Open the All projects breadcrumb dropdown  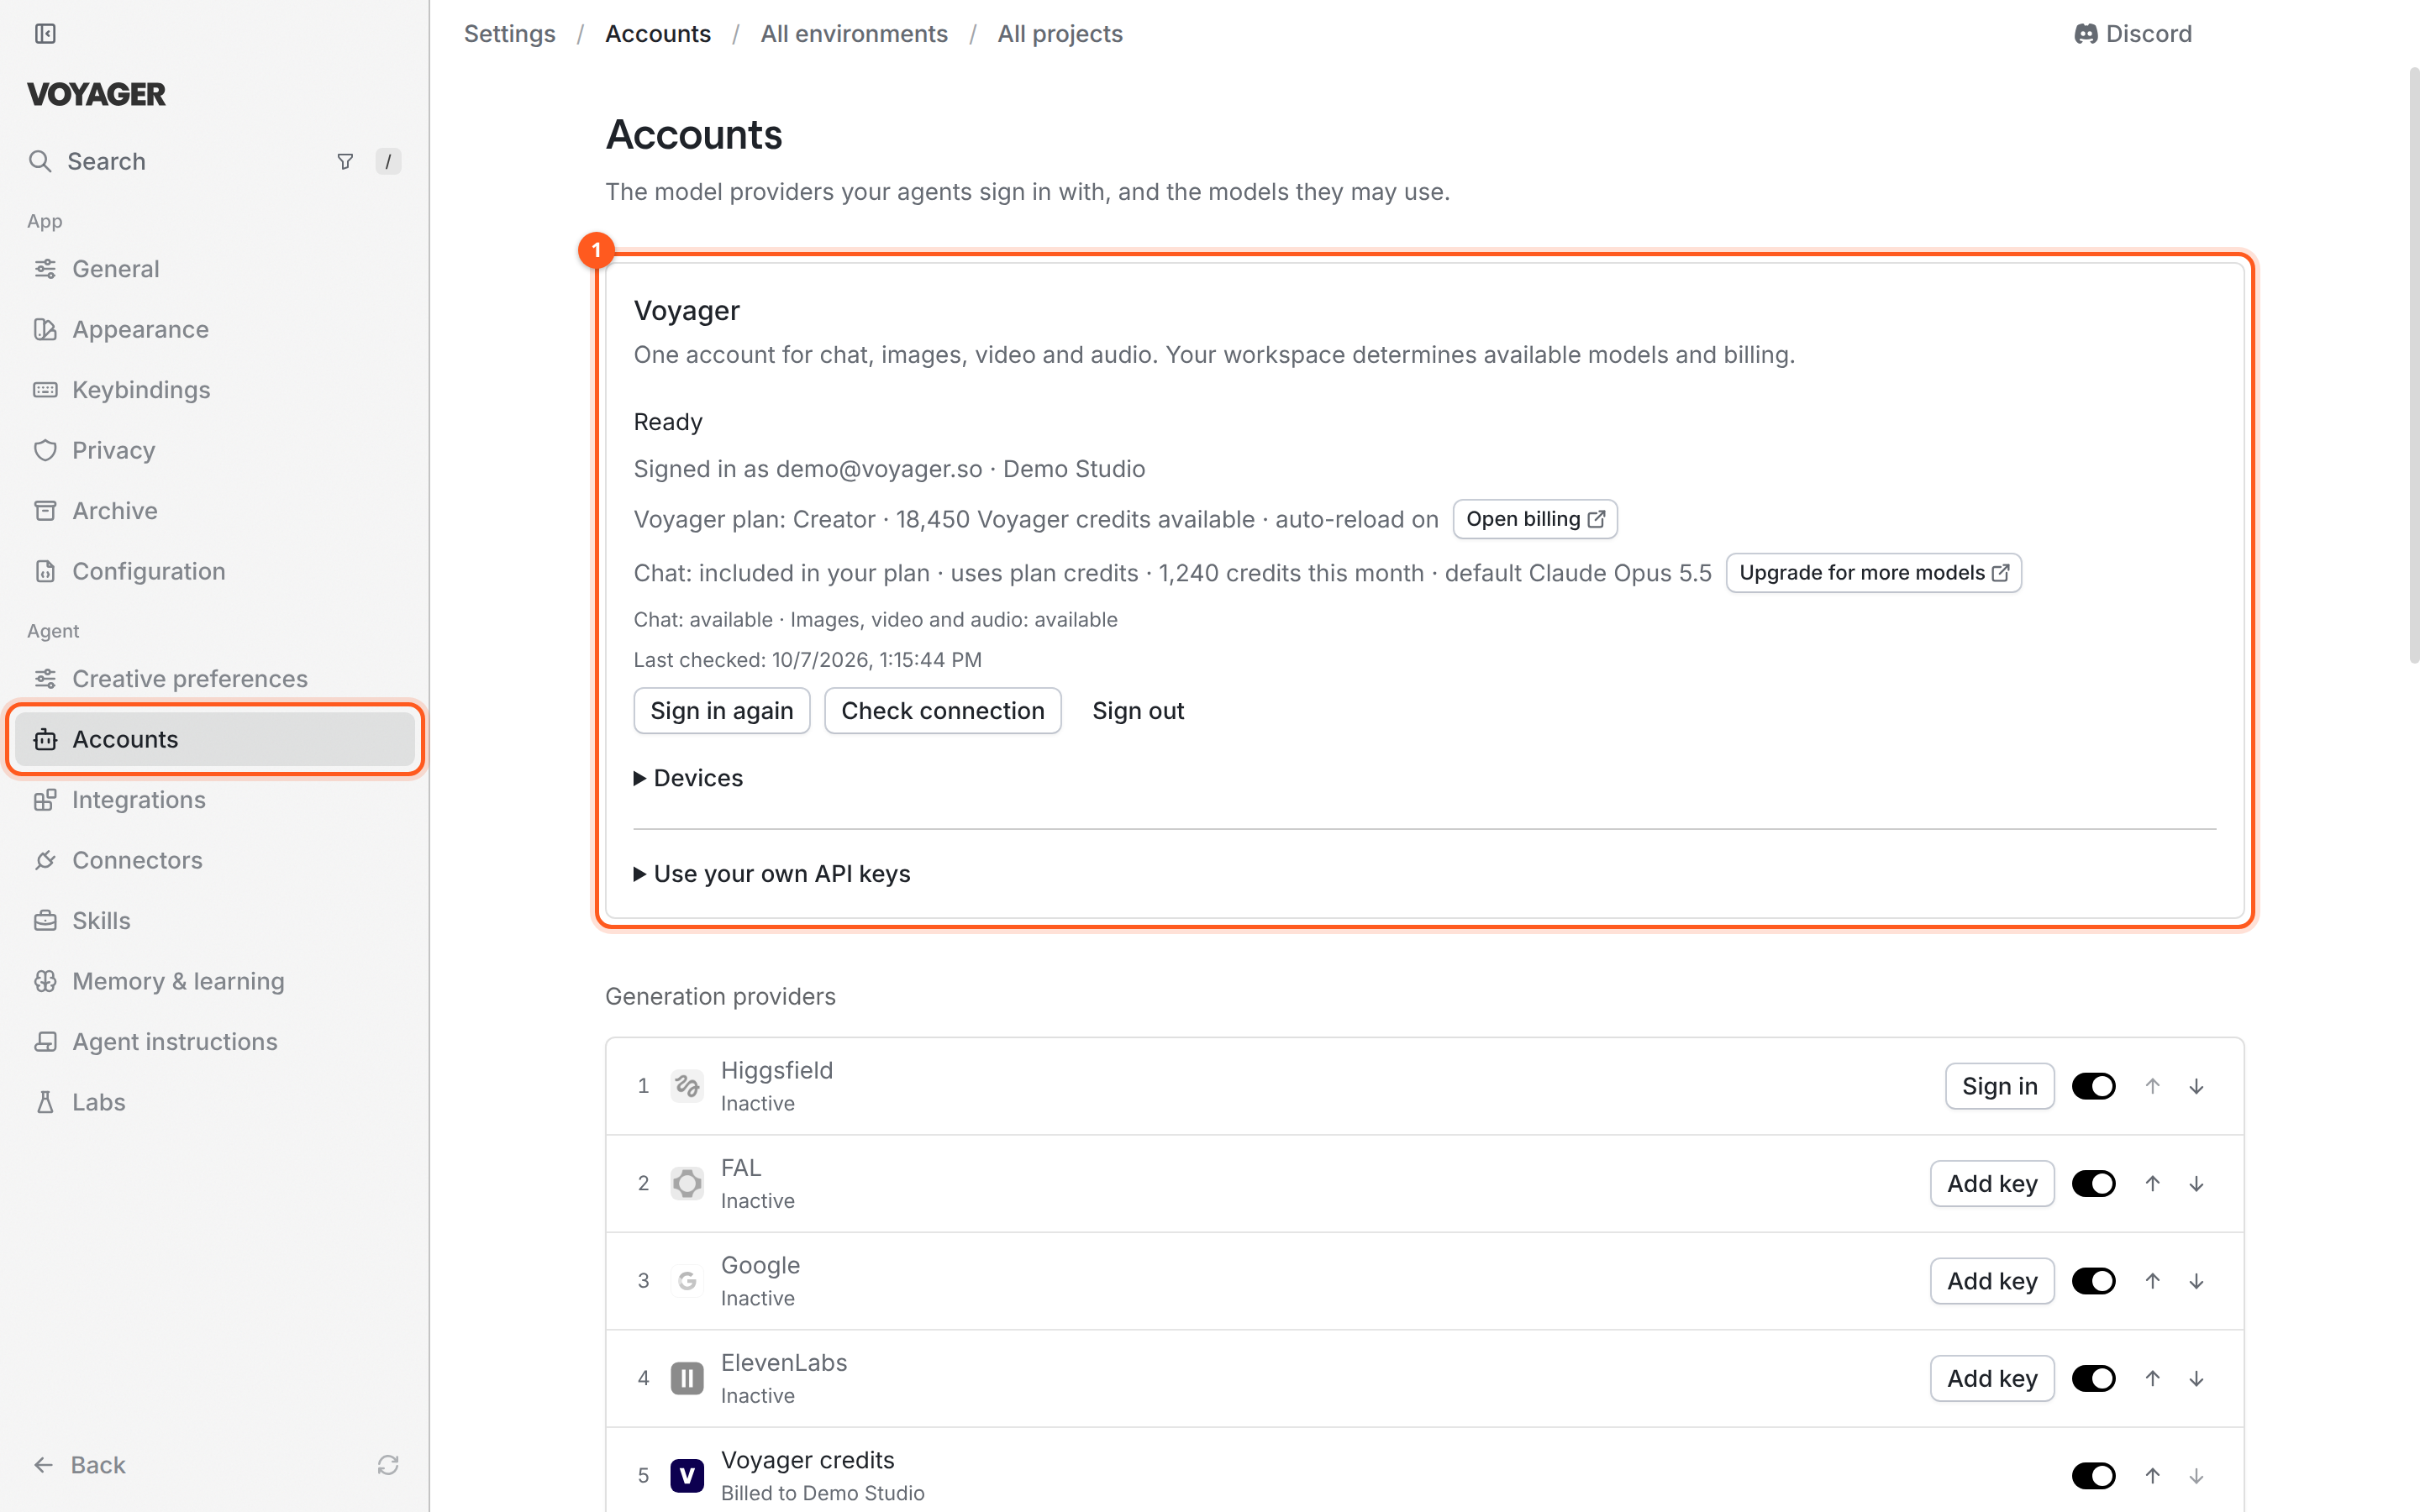coord(1060,34)
